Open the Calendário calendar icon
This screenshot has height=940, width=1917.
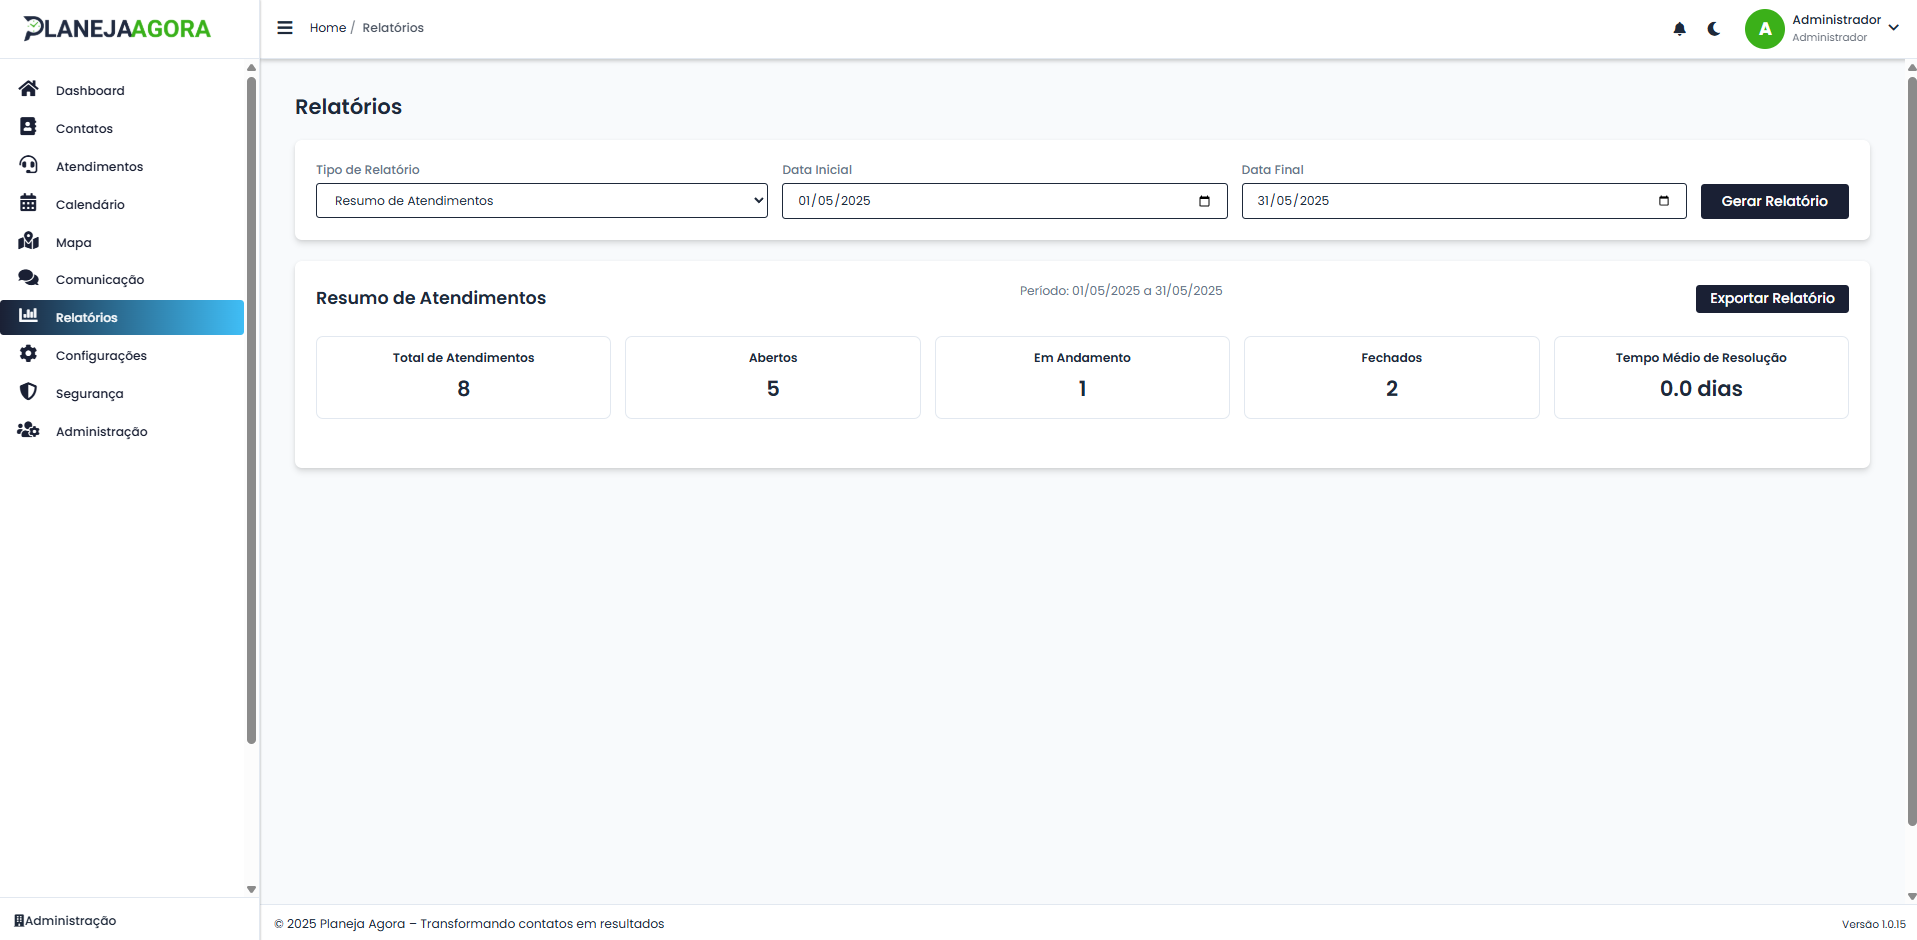point(28,203)
